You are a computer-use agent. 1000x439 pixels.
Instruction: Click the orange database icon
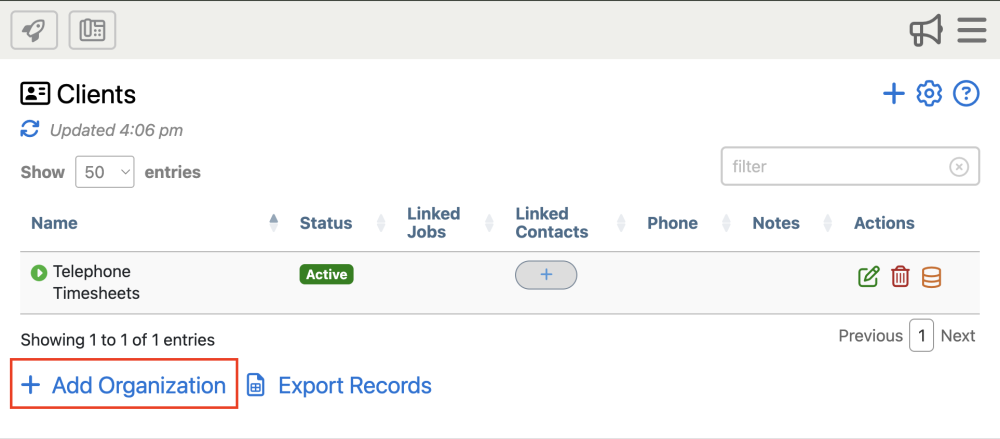(931, 277)
